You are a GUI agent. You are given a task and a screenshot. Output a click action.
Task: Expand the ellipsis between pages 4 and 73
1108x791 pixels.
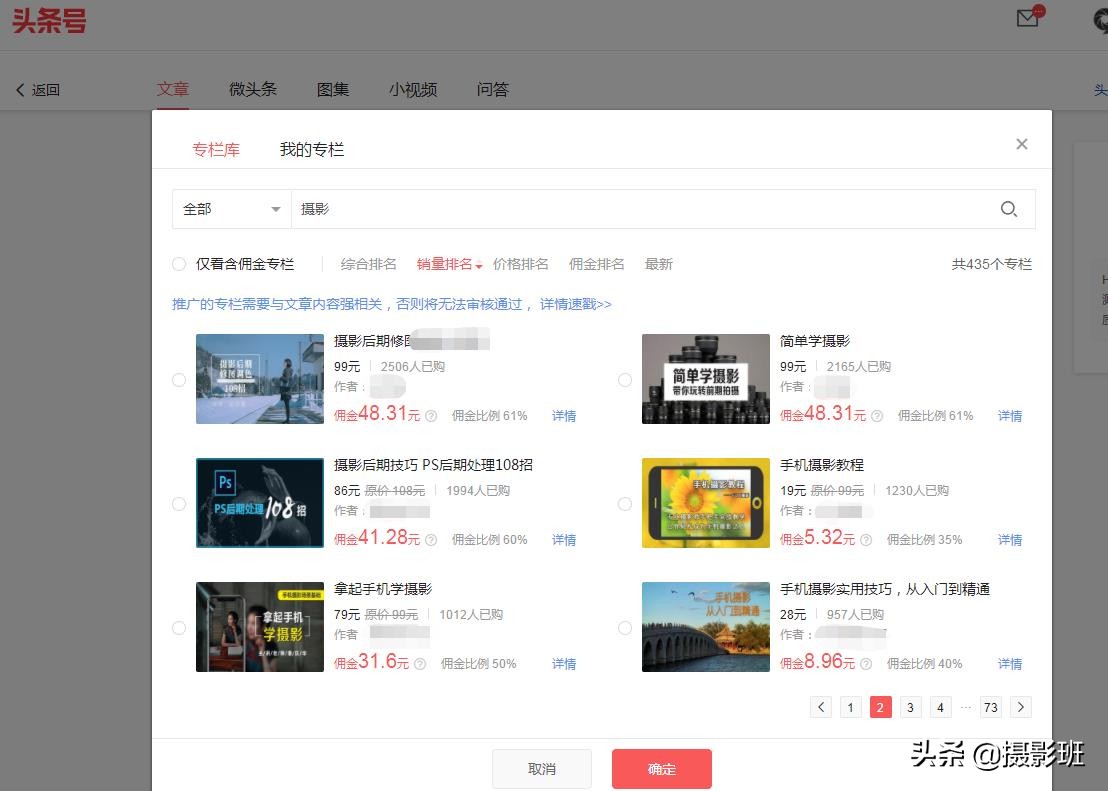coord(966,707)
